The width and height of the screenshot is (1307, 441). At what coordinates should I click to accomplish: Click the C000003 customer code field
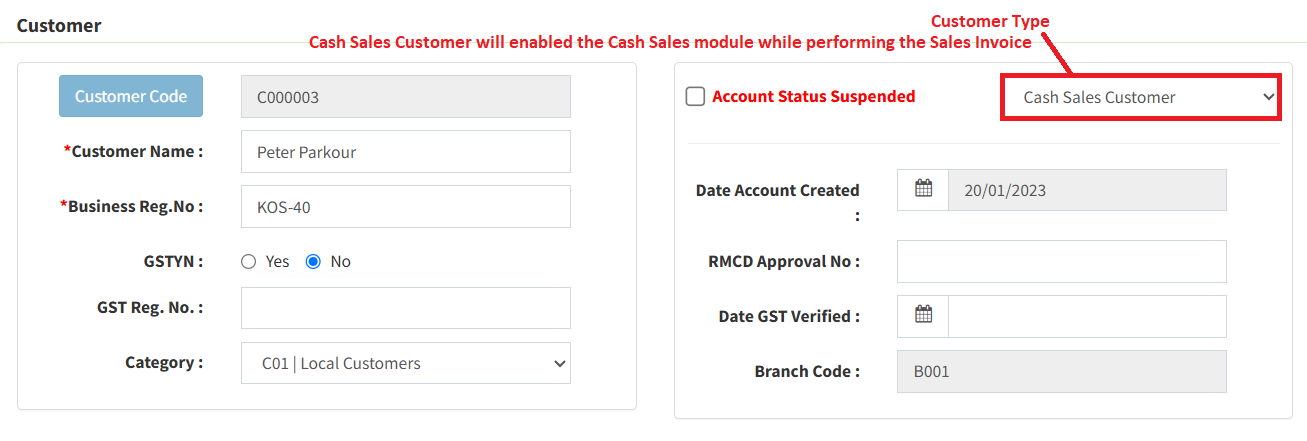pos(405,97)
